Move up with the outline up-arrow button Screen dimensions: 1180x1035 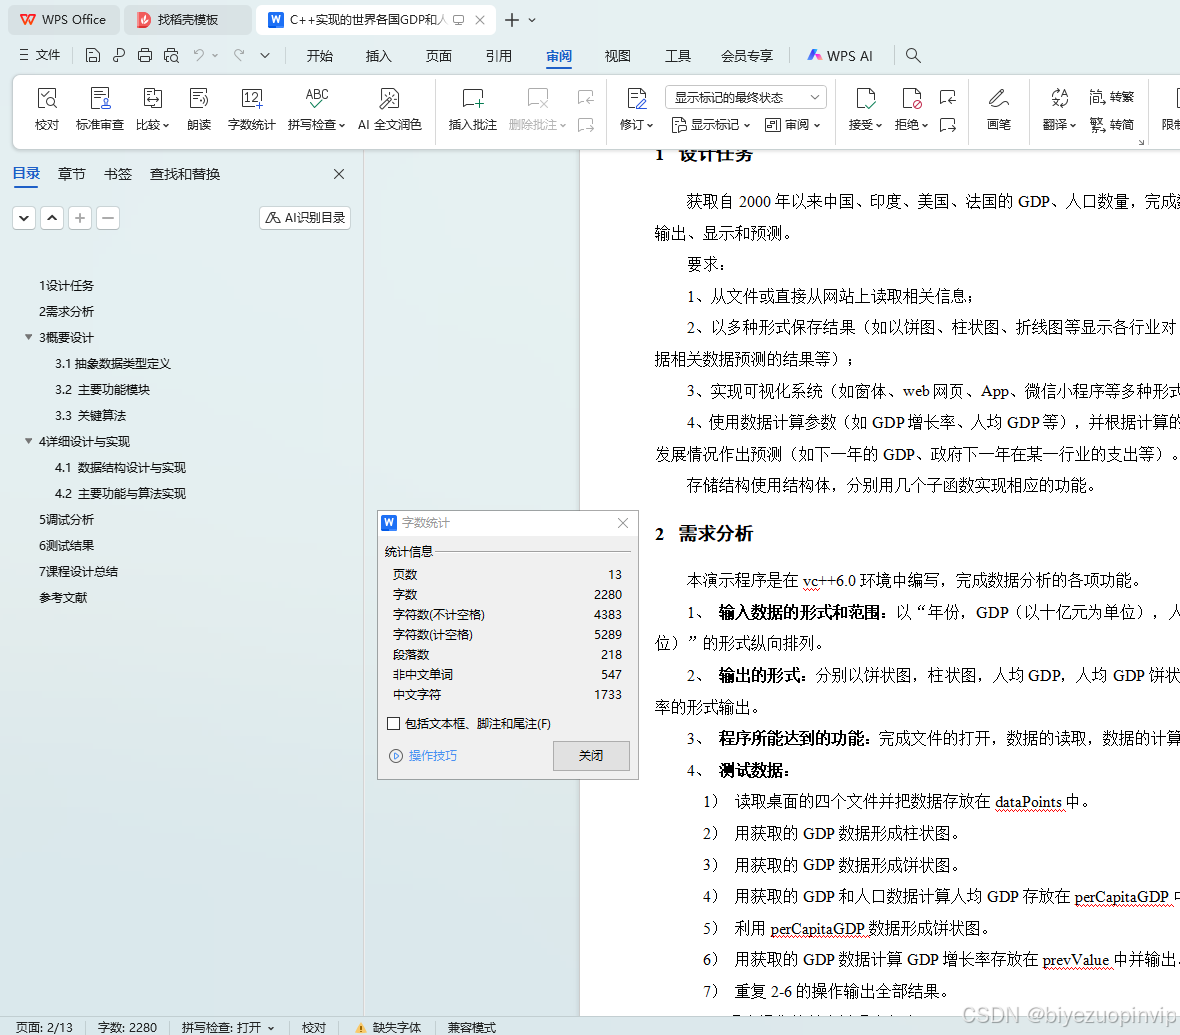(x=52, y=218)
